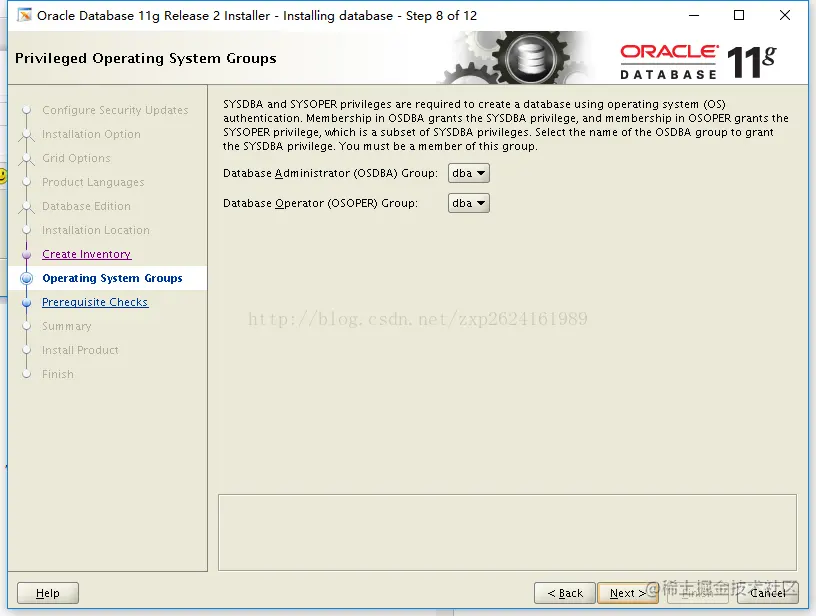Cancel the Oracle installation
The image size is (816, 616).
(768, 593)
